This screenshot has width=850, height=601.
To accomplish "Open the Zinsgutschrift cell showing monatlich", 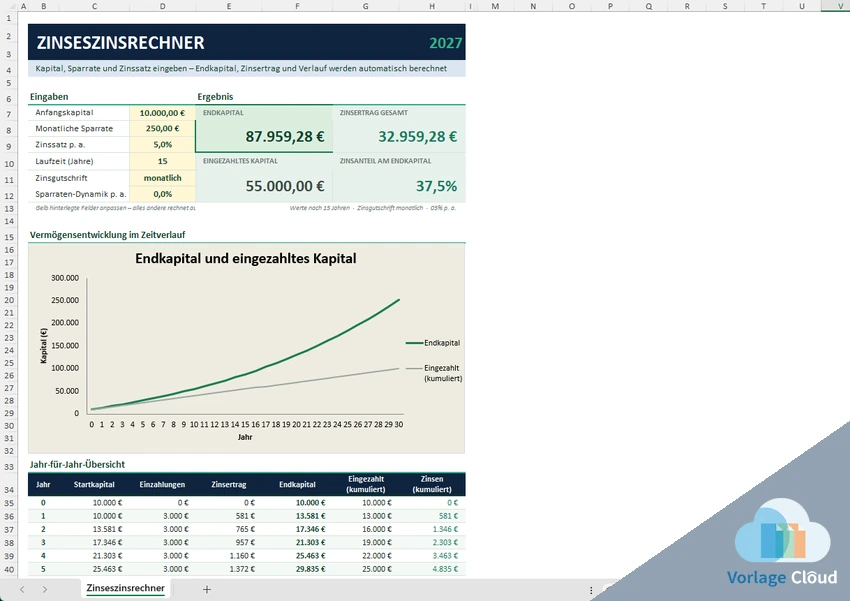I will tap(162, 178).
